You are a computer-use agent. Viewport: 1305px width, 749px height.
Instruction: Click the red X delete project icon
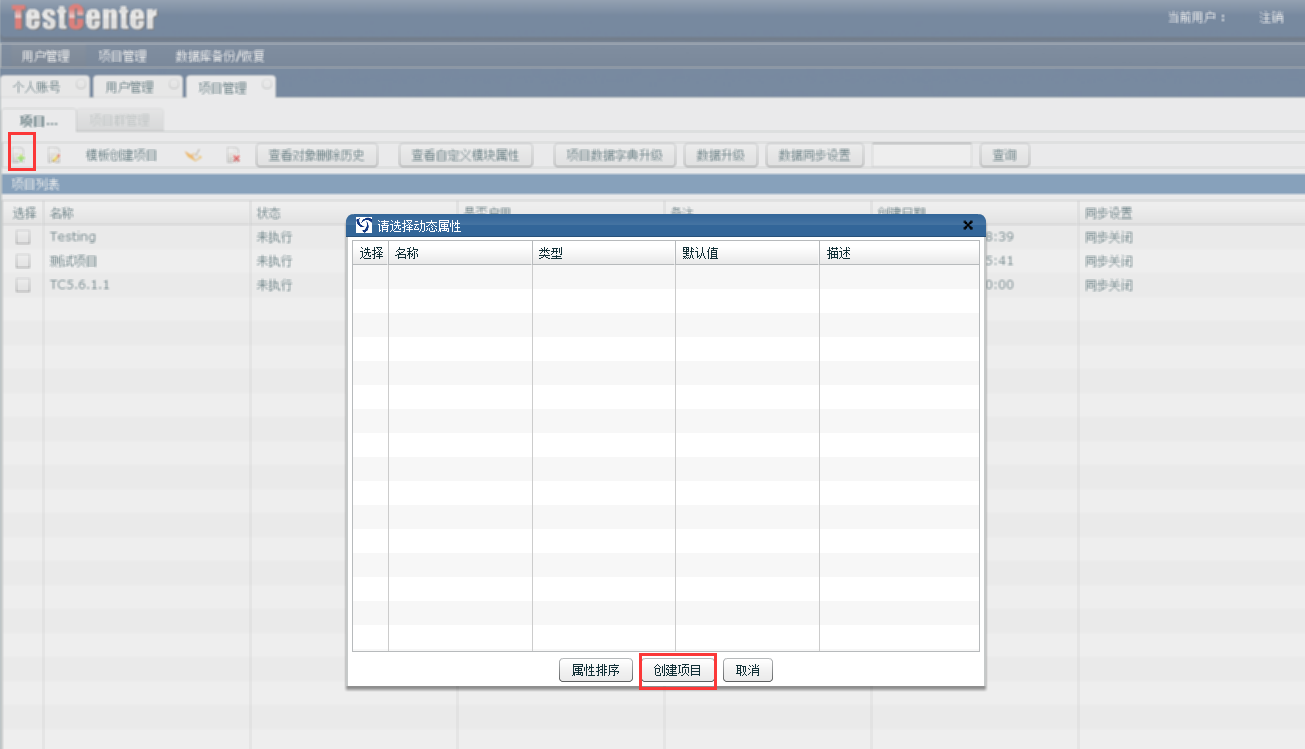233,155
